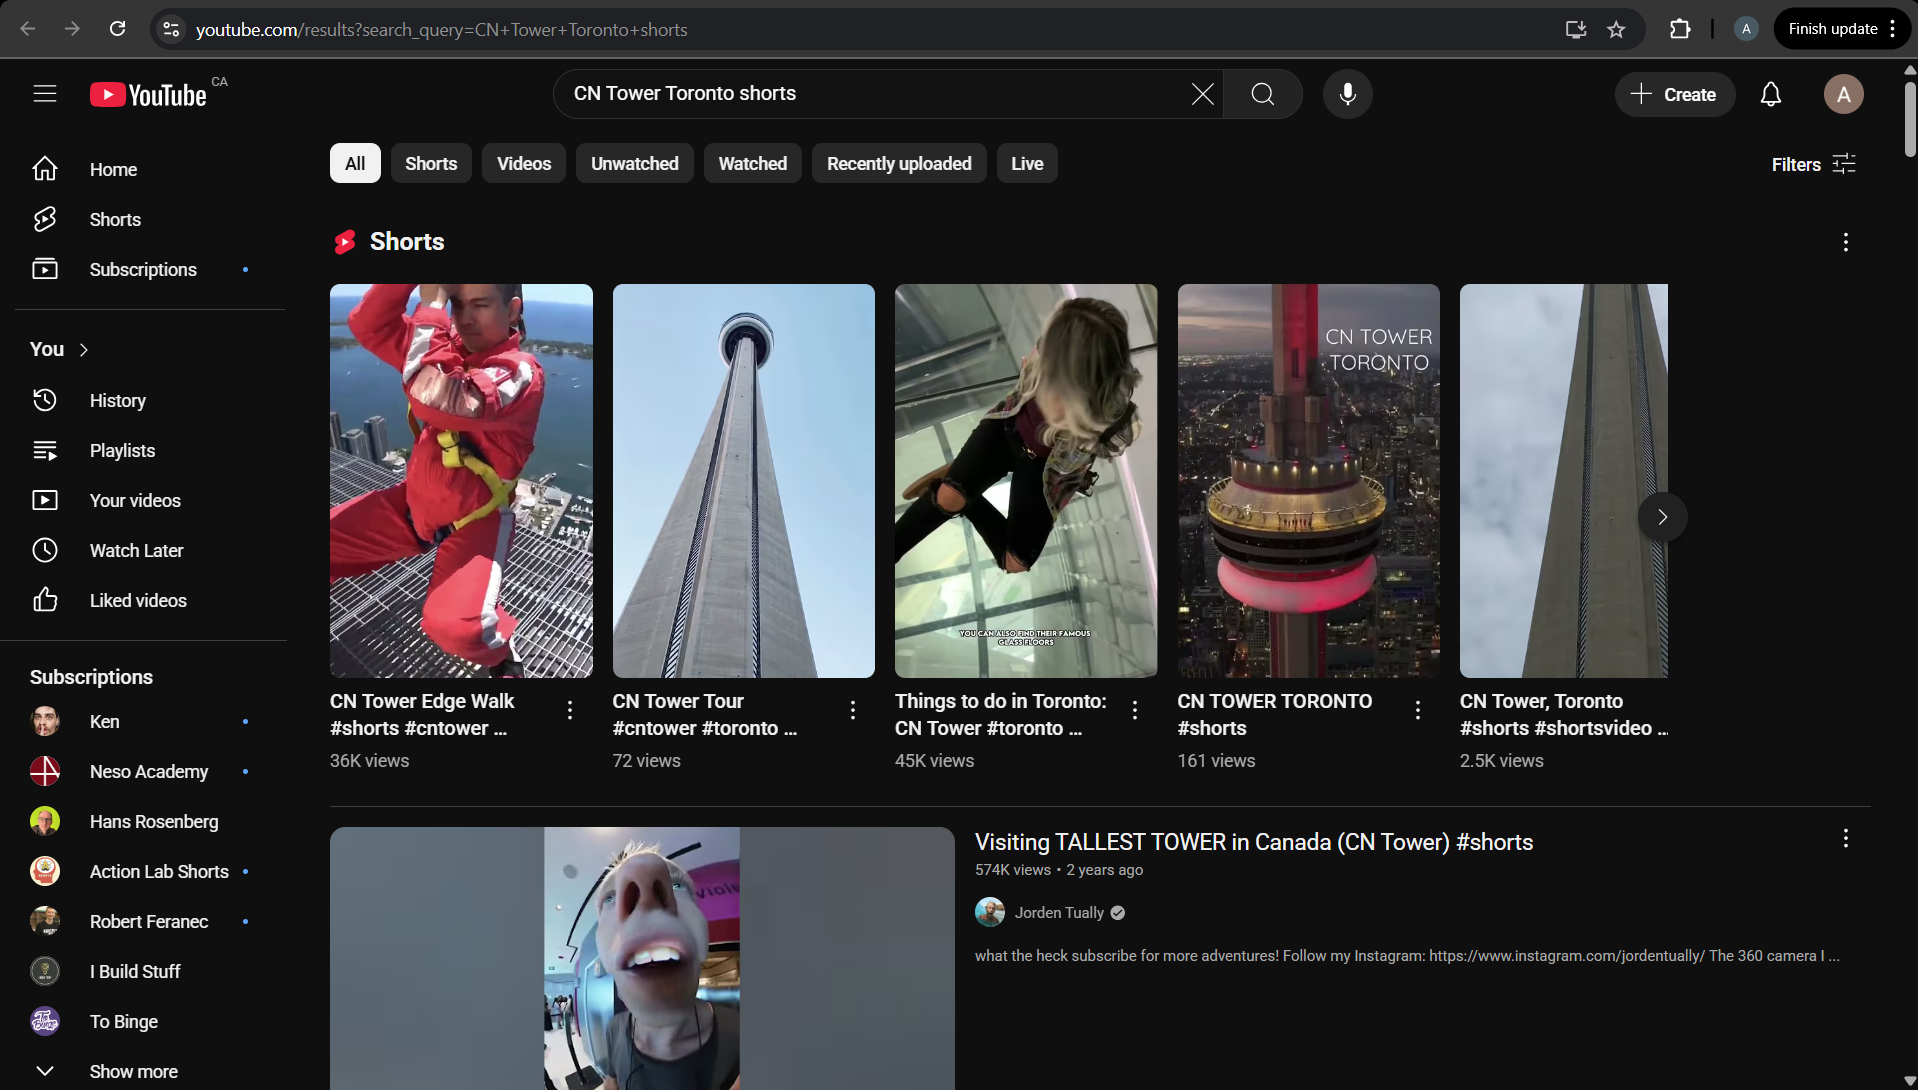Open Action Lab Shorts subscription
This screenshot has width=1918, height=1090.
pyautogui.click(x=150, y=871)
